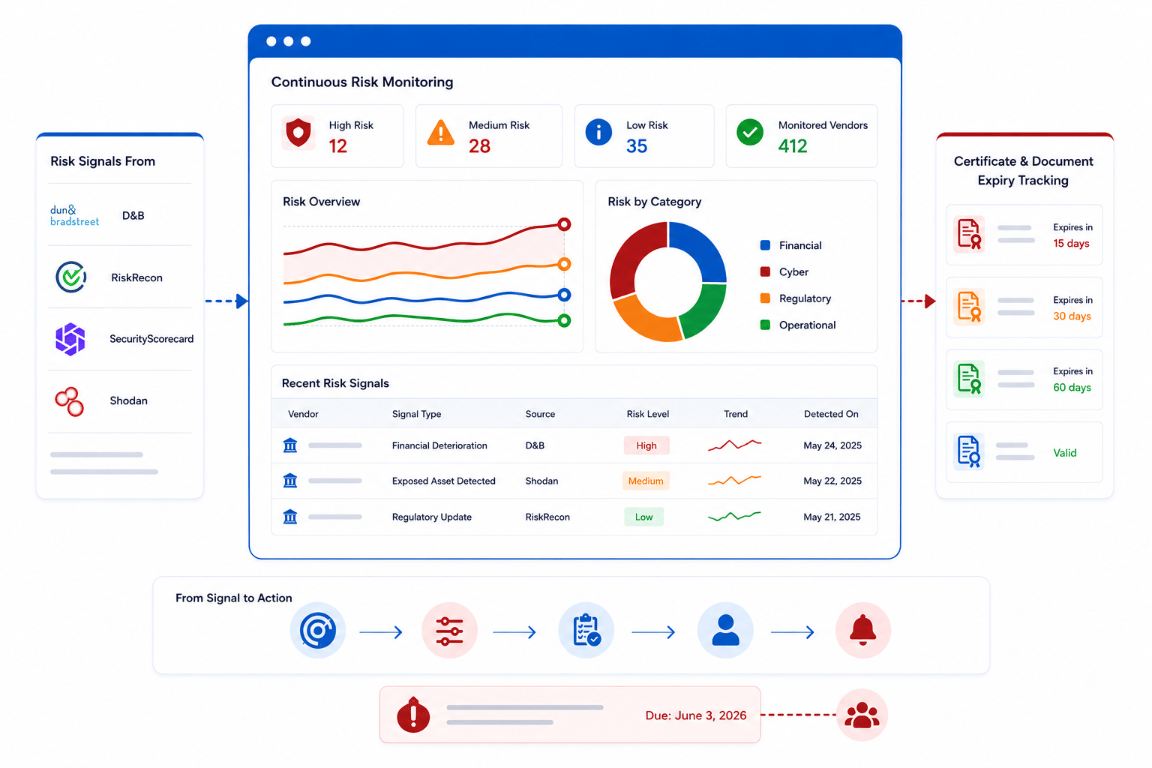1152x768 pixels.
Task: Click the red exclamation alert icon
Action: 413,714
